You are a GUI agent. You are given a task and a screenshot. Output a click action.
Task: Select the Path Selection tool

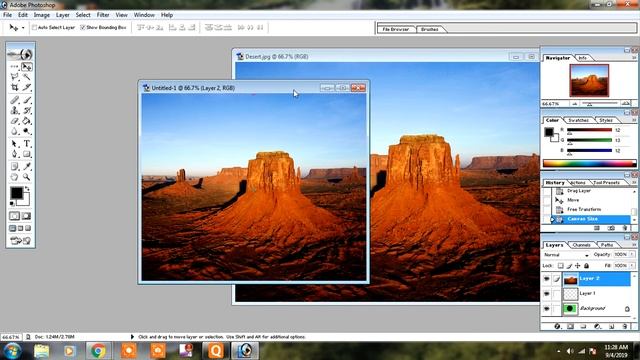click(x=15, y=144)
